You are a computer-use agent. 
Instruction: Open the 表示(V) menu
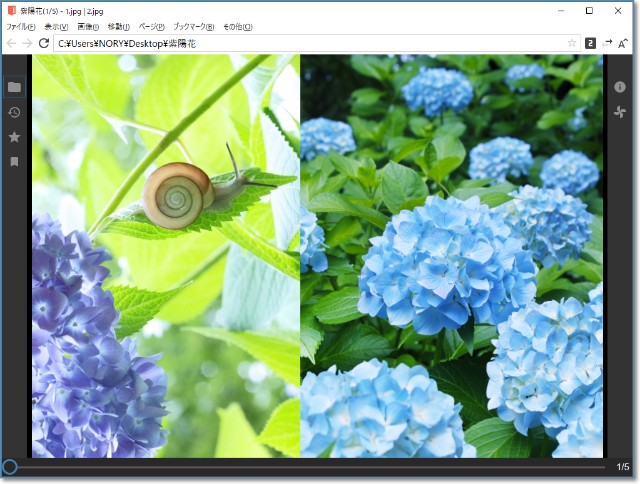coord(56,27)
